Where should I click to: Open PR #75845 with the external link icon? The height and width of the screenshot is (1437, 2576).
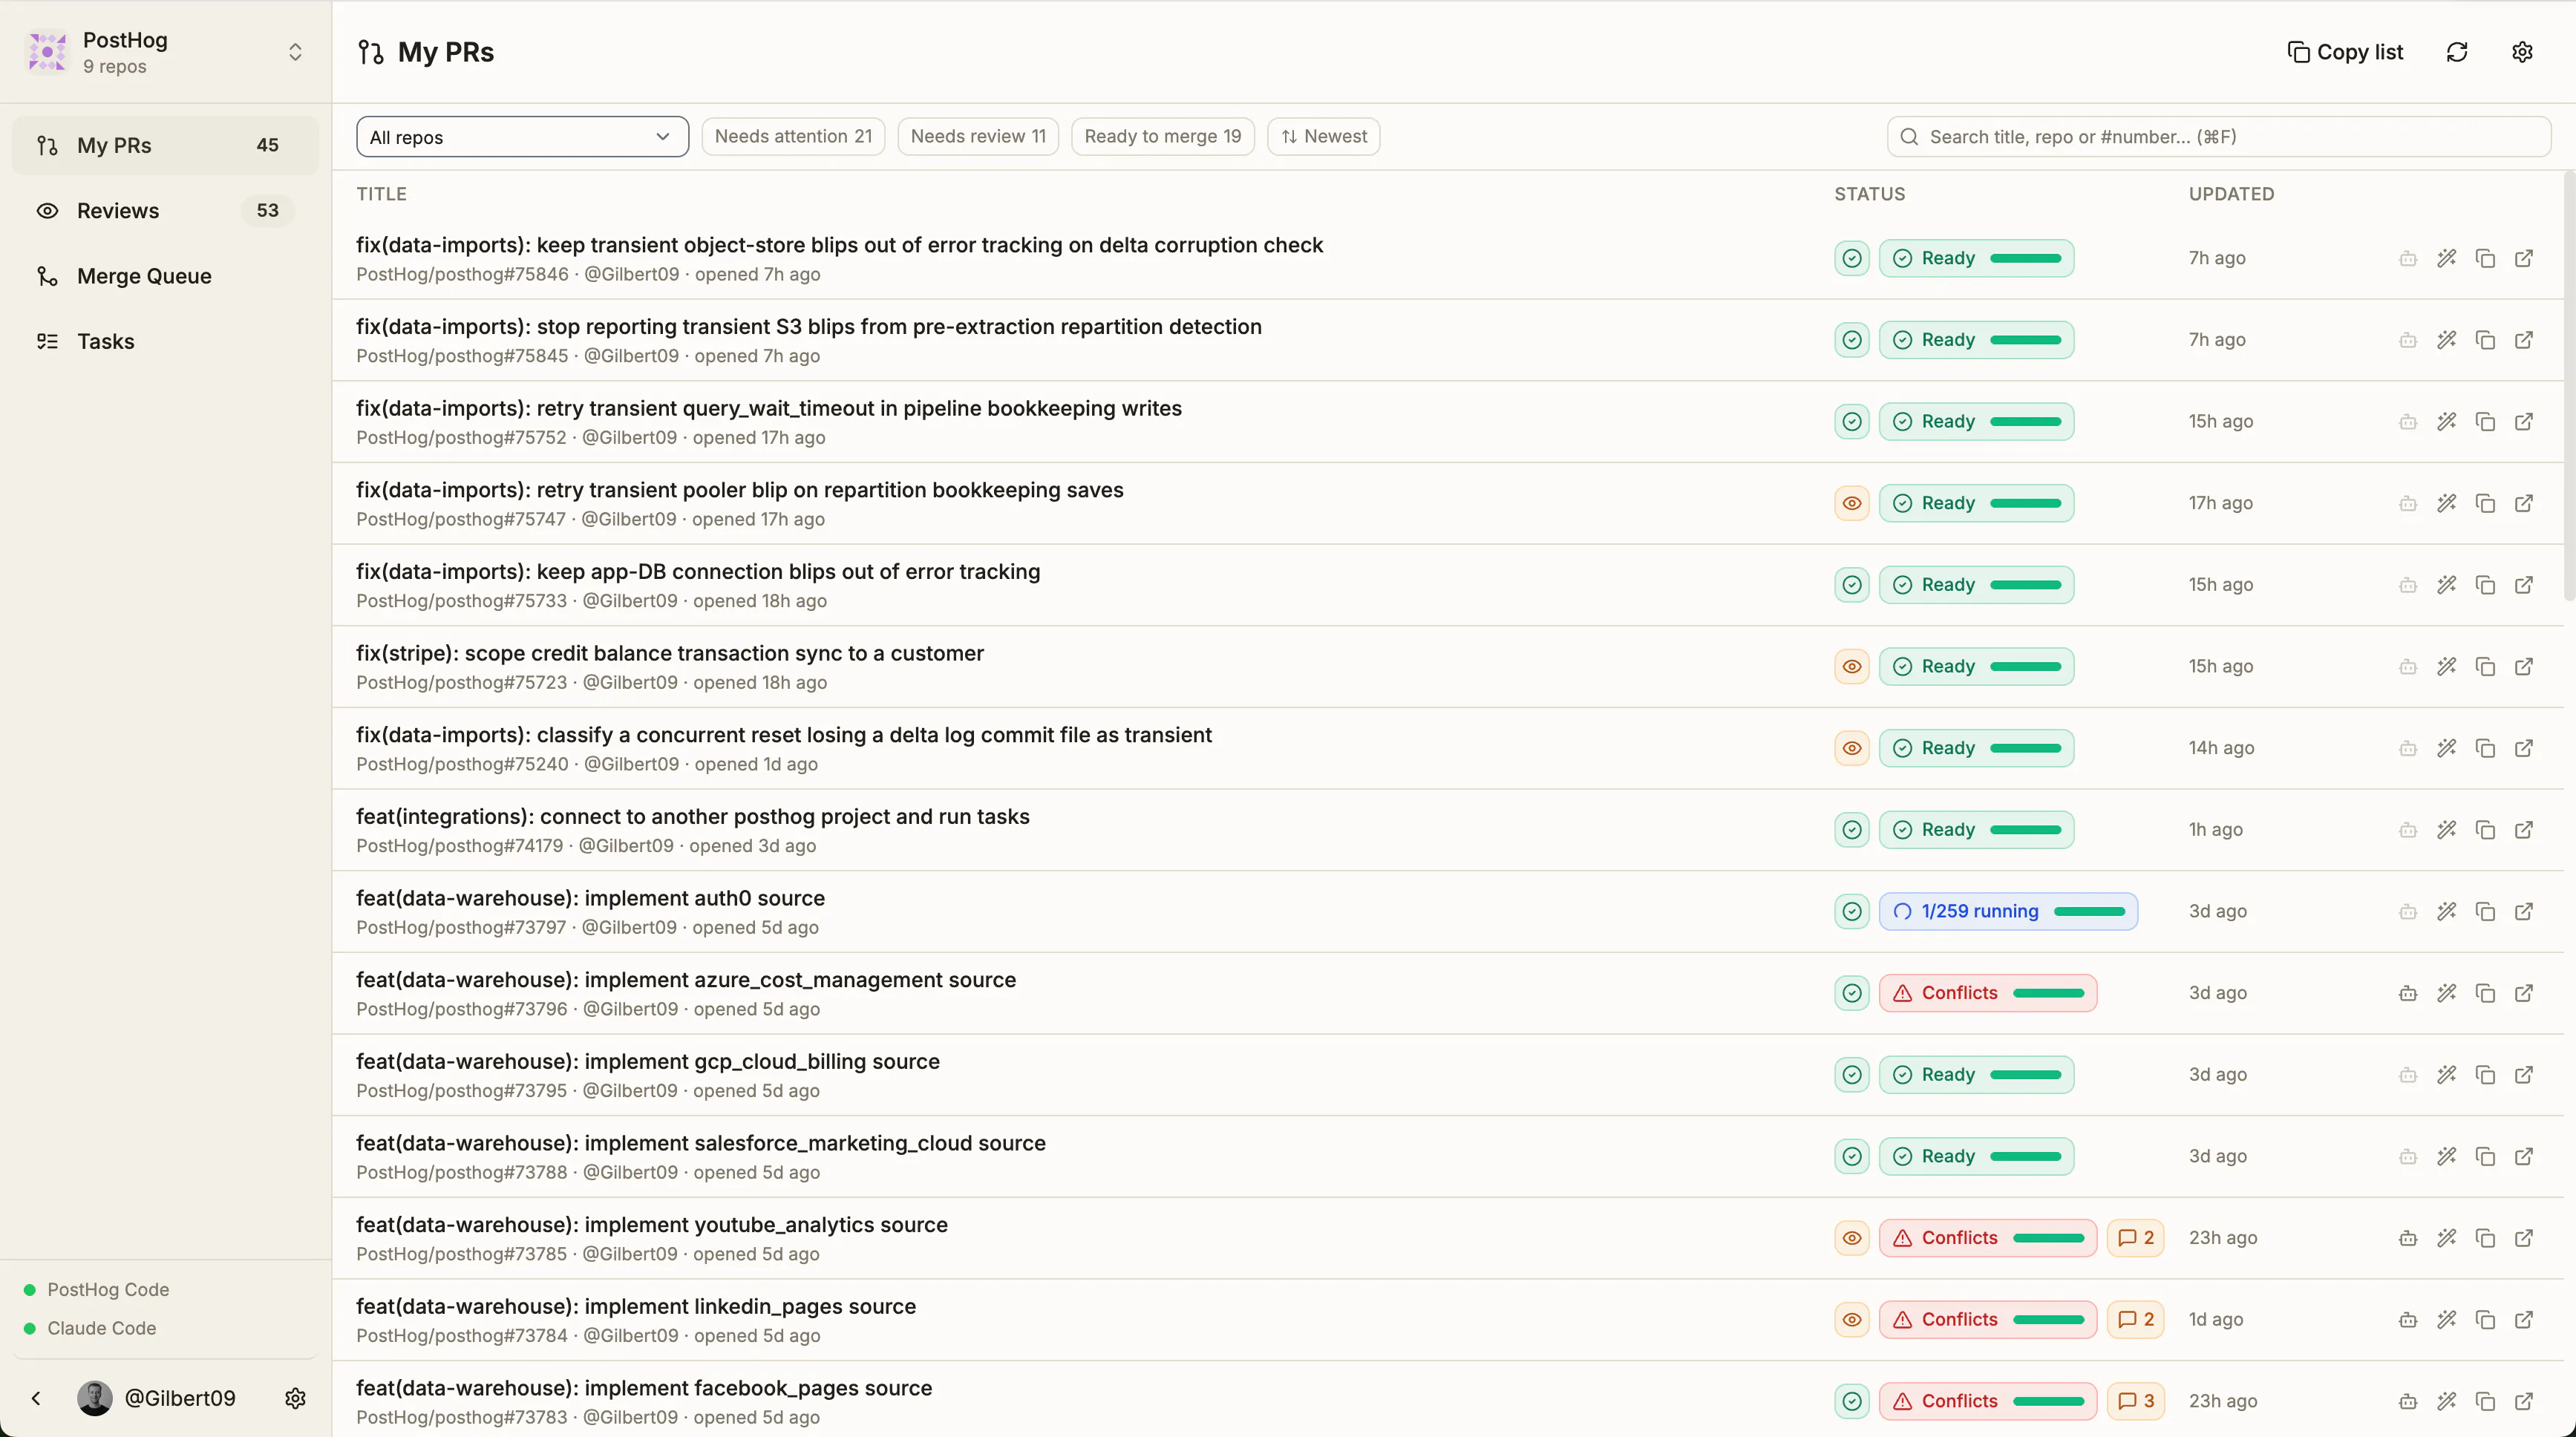click(x=2524, y=340)
